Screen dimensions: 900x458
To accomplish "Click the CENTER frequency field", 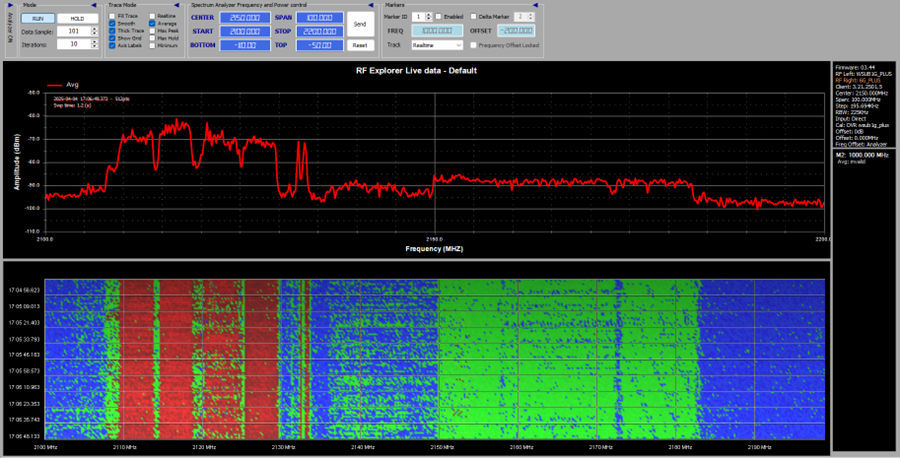I will coord(243,18).
